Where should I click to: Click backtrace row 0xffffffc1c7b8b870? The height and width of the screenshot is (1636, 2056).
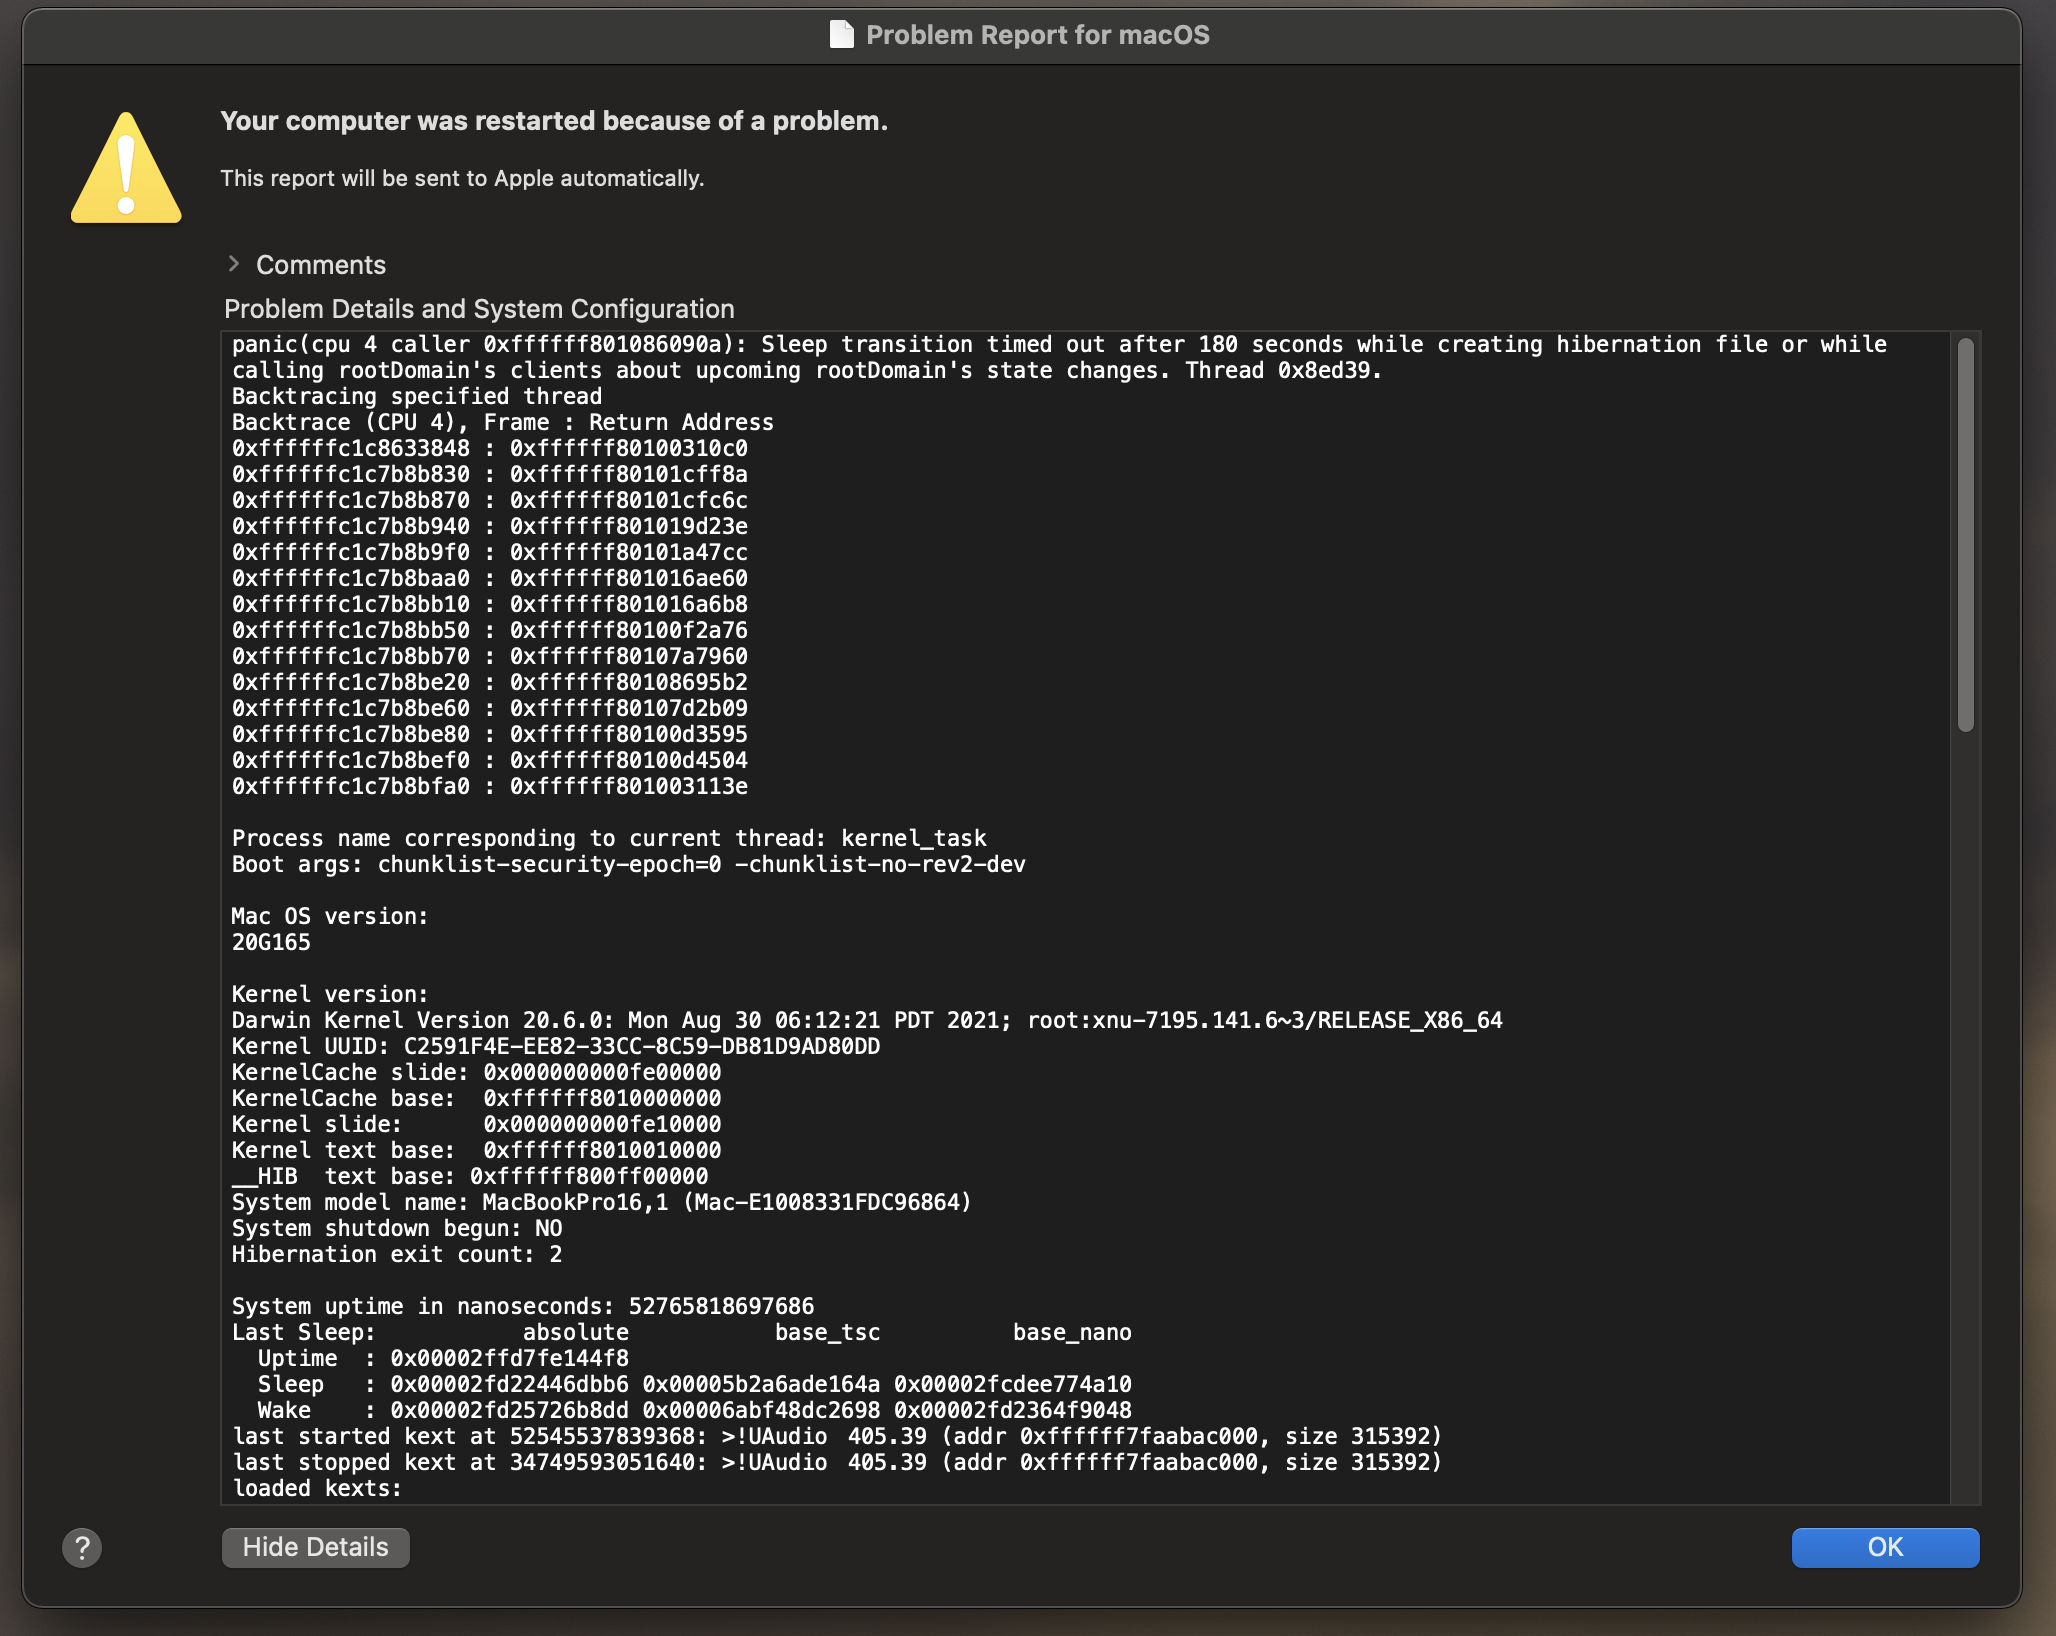coord(490,500)
